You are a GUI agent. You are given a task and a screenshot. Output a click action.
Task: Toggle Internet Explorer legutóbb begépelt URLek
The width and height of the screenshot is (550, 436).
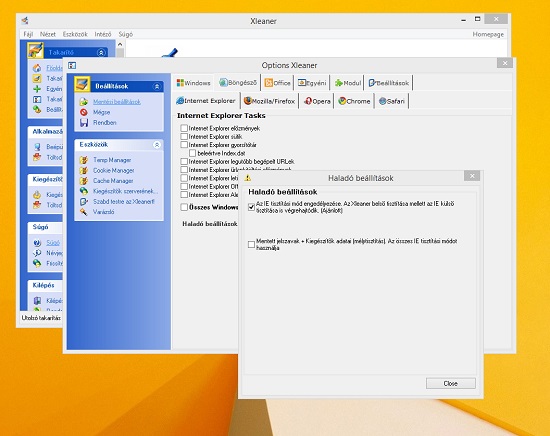184,161
